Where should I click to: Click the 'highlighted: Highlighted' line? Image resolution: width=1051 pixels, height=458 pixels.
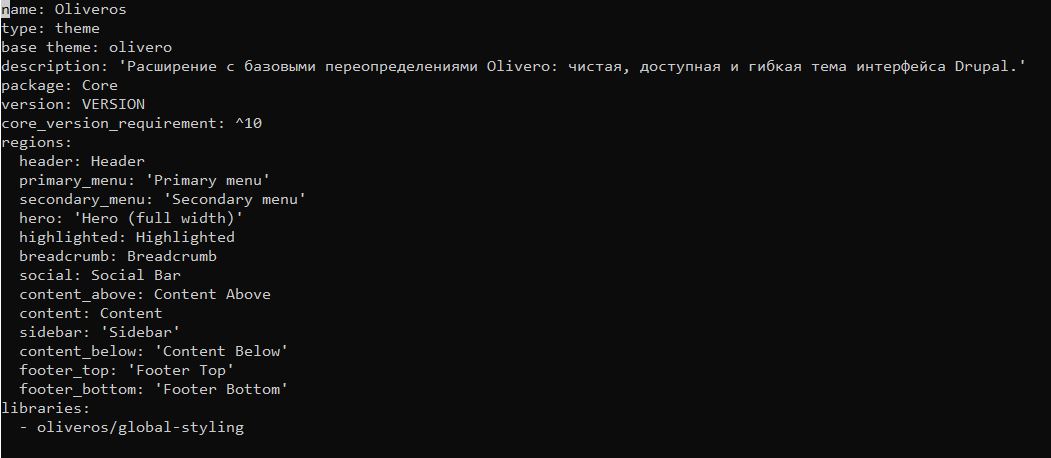127,237
